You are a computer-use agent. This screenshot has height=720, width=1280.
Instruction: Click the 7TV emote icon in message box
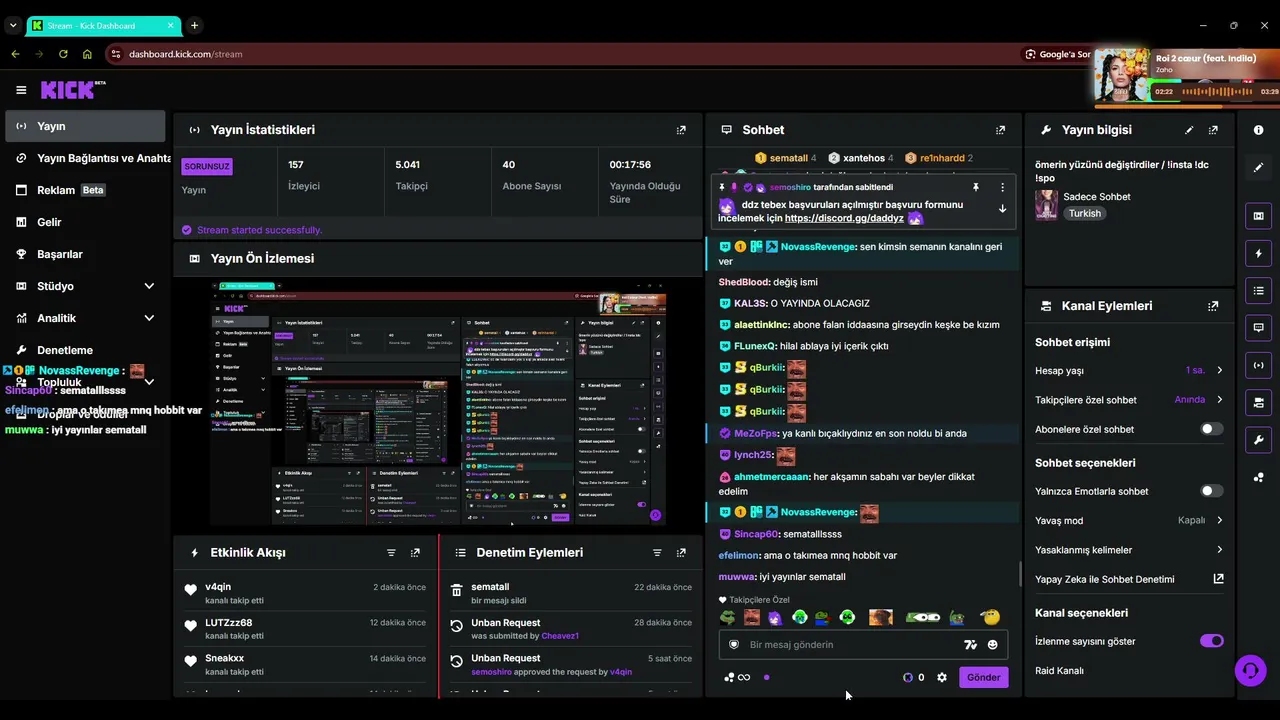969,645
